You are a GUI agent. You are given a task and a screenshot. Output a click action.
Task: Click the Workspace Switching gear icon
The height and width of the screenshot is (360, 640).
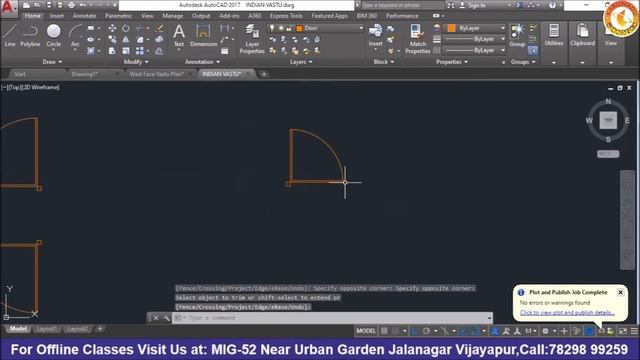(545, 331)
